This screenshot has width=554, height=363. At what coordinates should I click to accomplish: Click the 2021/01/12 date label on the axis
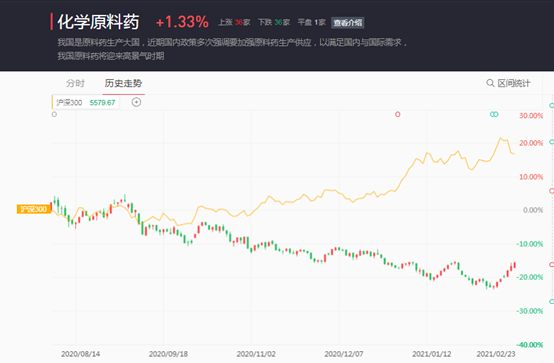click(x=431, y=354)
